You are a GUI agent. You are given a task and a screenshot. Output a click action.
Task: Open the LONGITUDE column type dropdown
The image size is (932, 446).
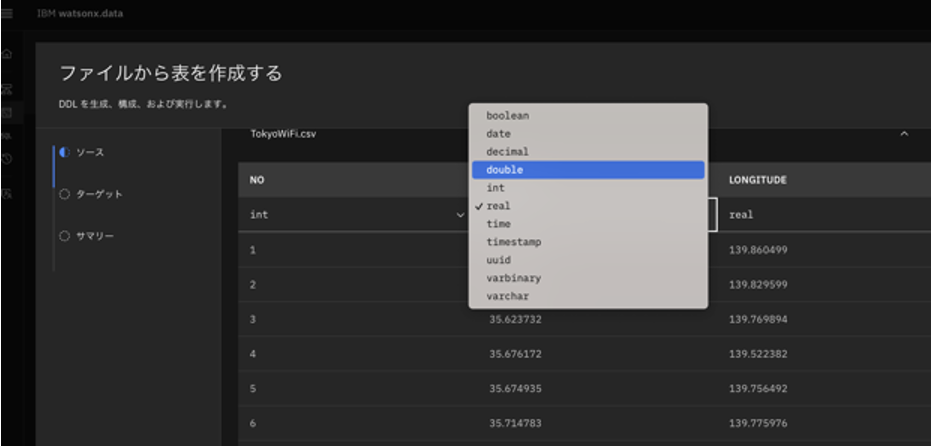[824, 215]
